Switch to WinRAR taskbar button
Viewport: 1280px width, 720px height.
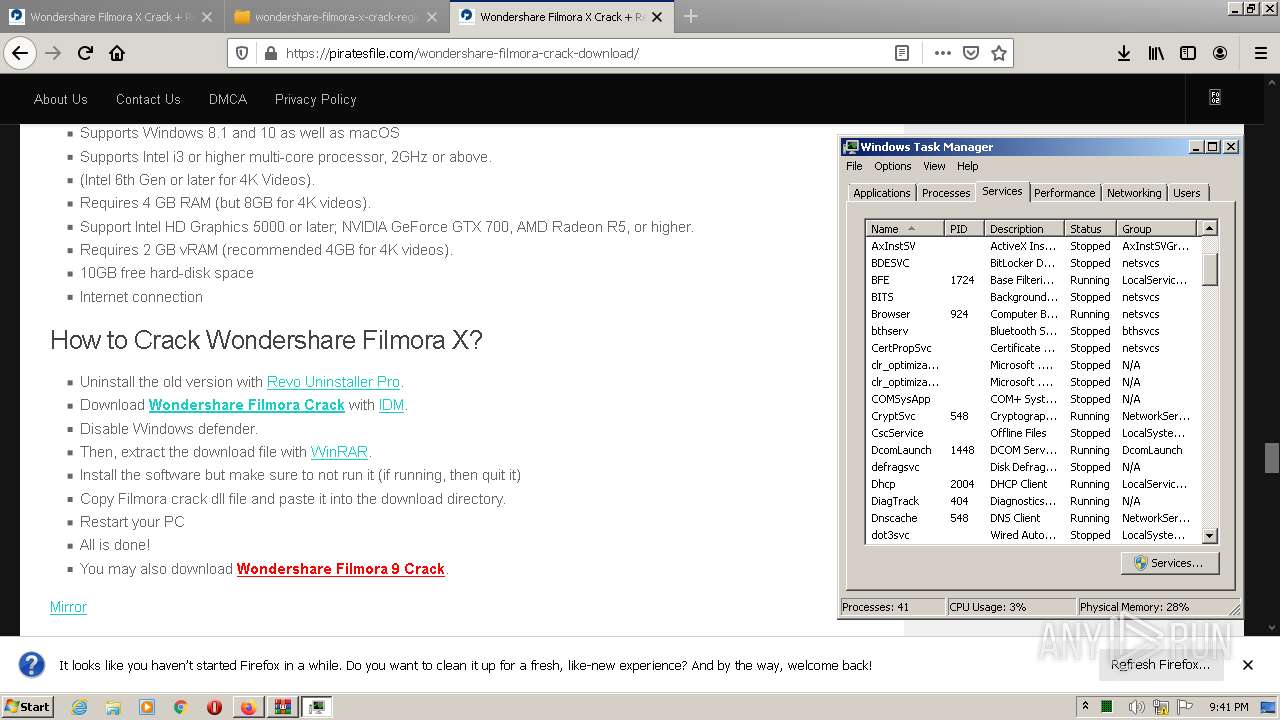tap(283, 707)
